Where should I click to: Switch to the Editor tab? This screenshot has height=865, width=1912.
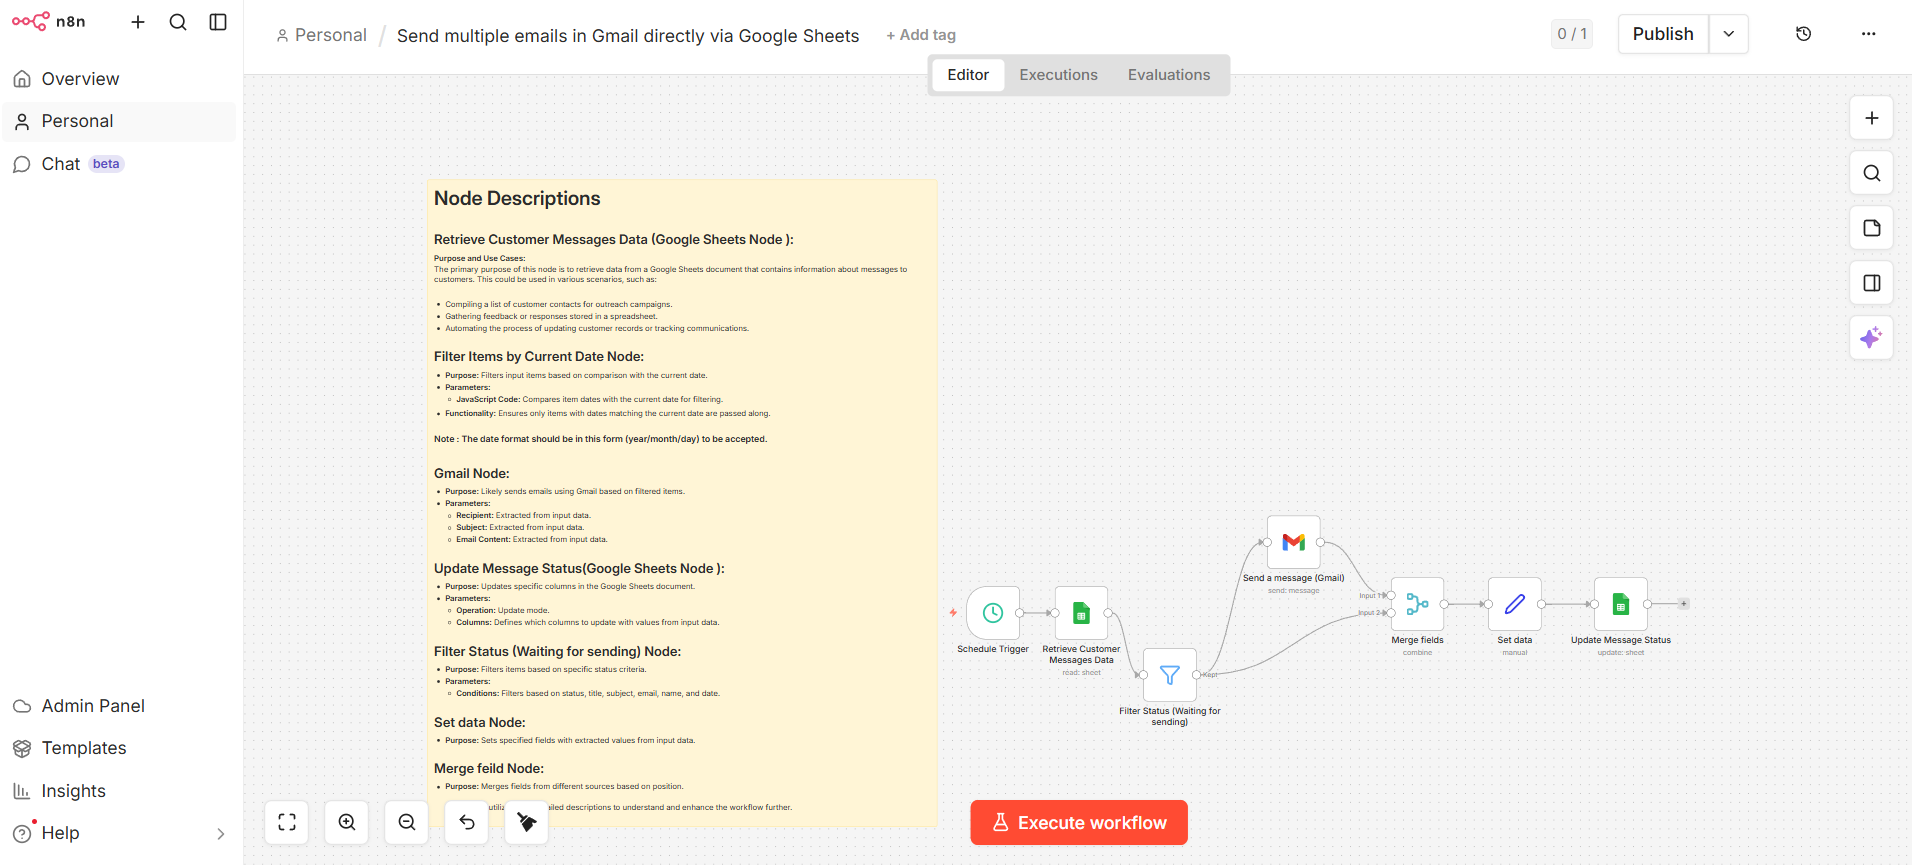[x=968, y=75]
